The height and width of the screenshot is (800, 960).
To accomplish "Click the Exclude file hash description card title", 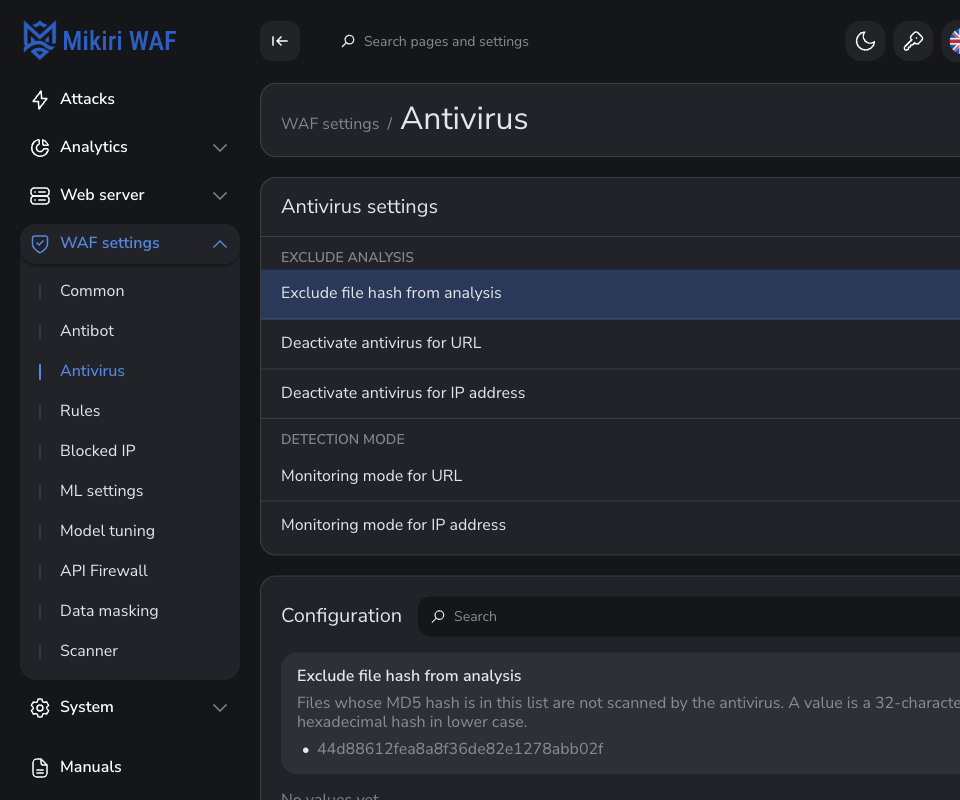I will 409,676.
